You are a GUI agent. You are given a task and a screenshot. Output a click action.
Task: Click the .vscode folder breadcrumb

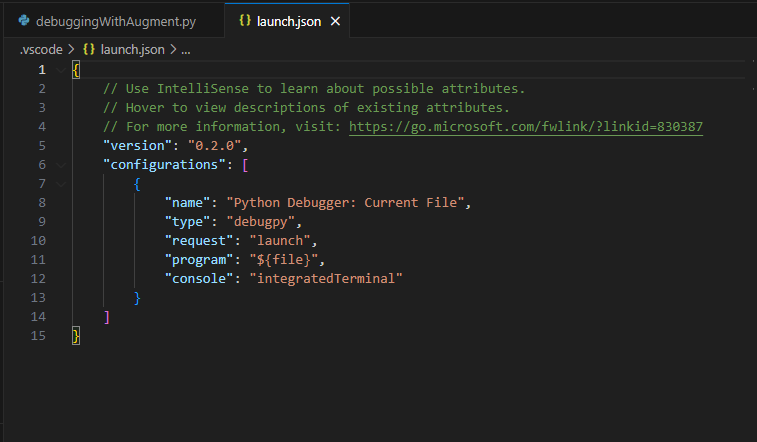tap(41, 49)
